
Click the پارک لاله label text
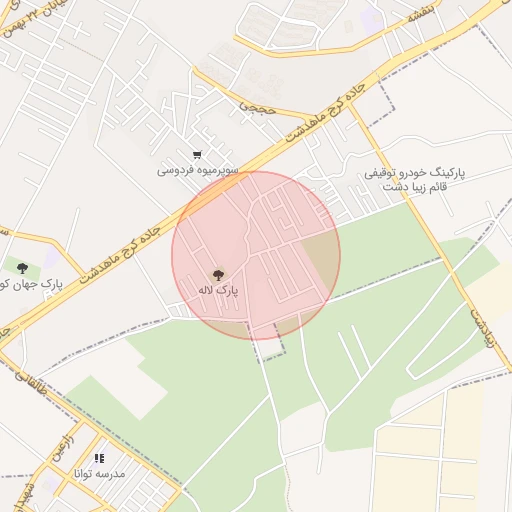tap(218, 290)
